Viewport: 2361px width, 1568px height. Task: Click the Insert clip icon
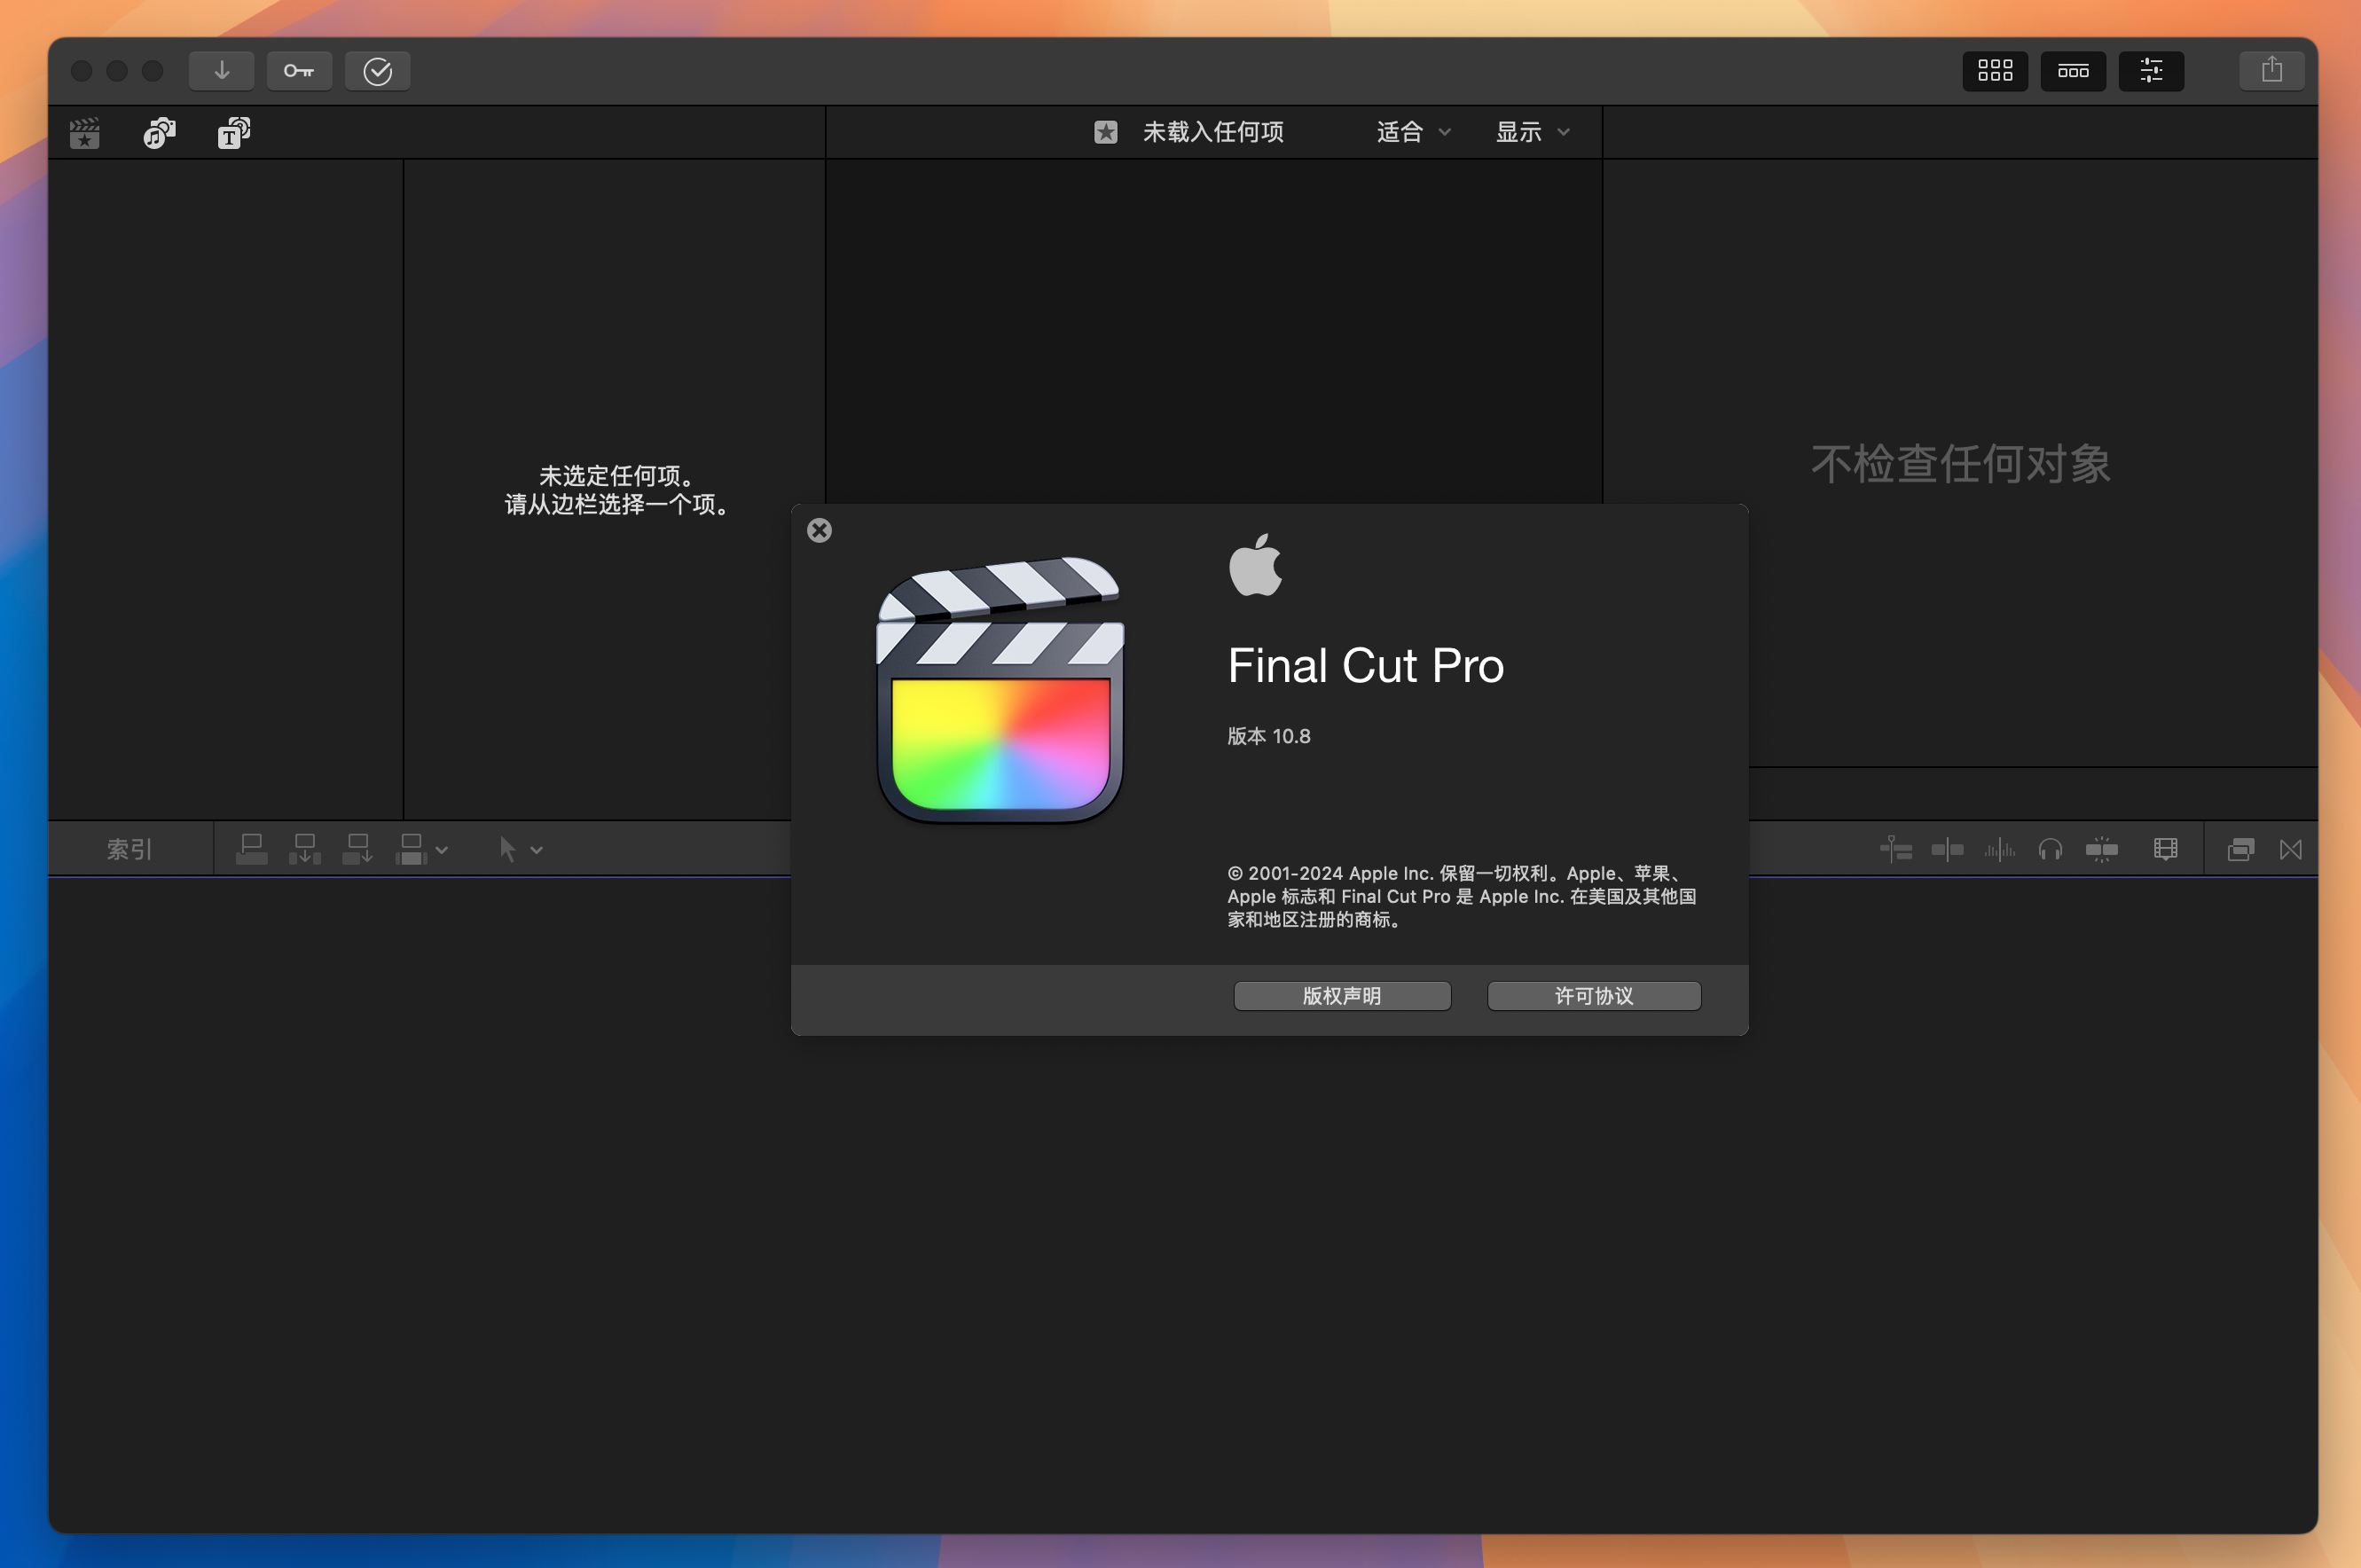(x=304, y=849)
